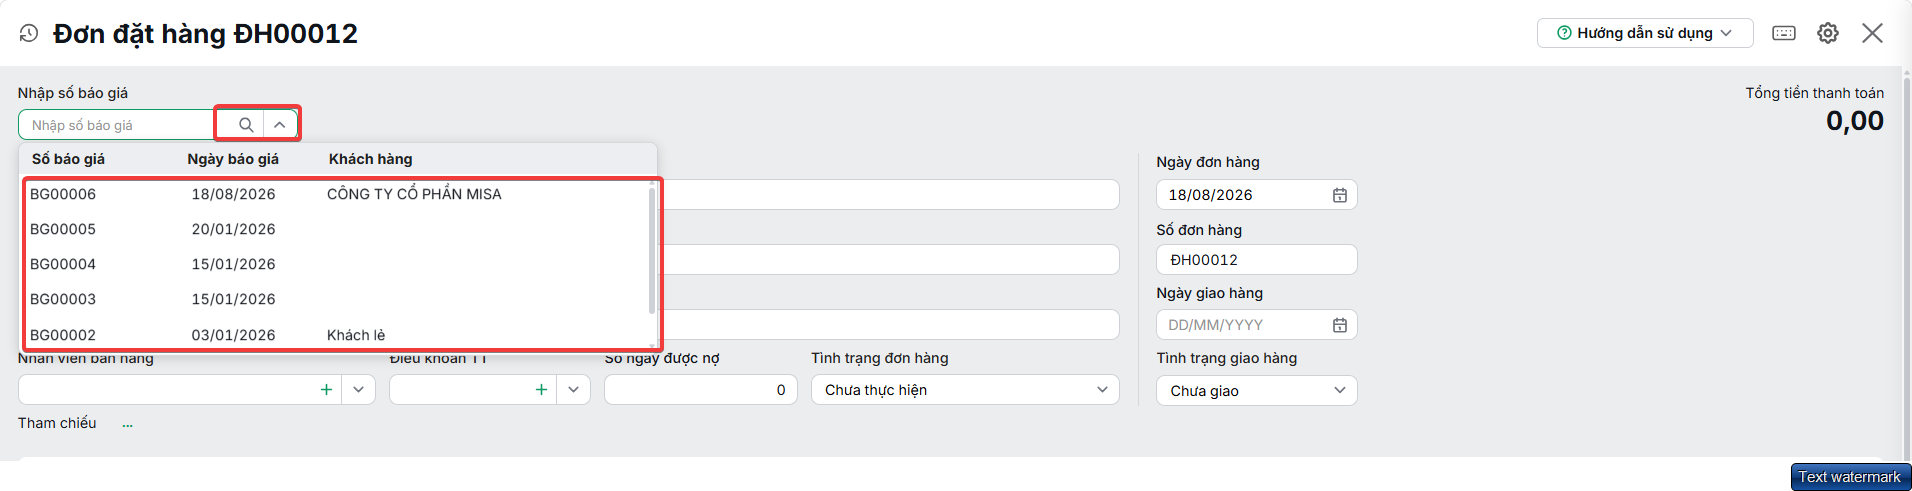Open the keyboard shortcuts icon
This screenshot has height=491, width=1912.
click(x=1784, y=33)
